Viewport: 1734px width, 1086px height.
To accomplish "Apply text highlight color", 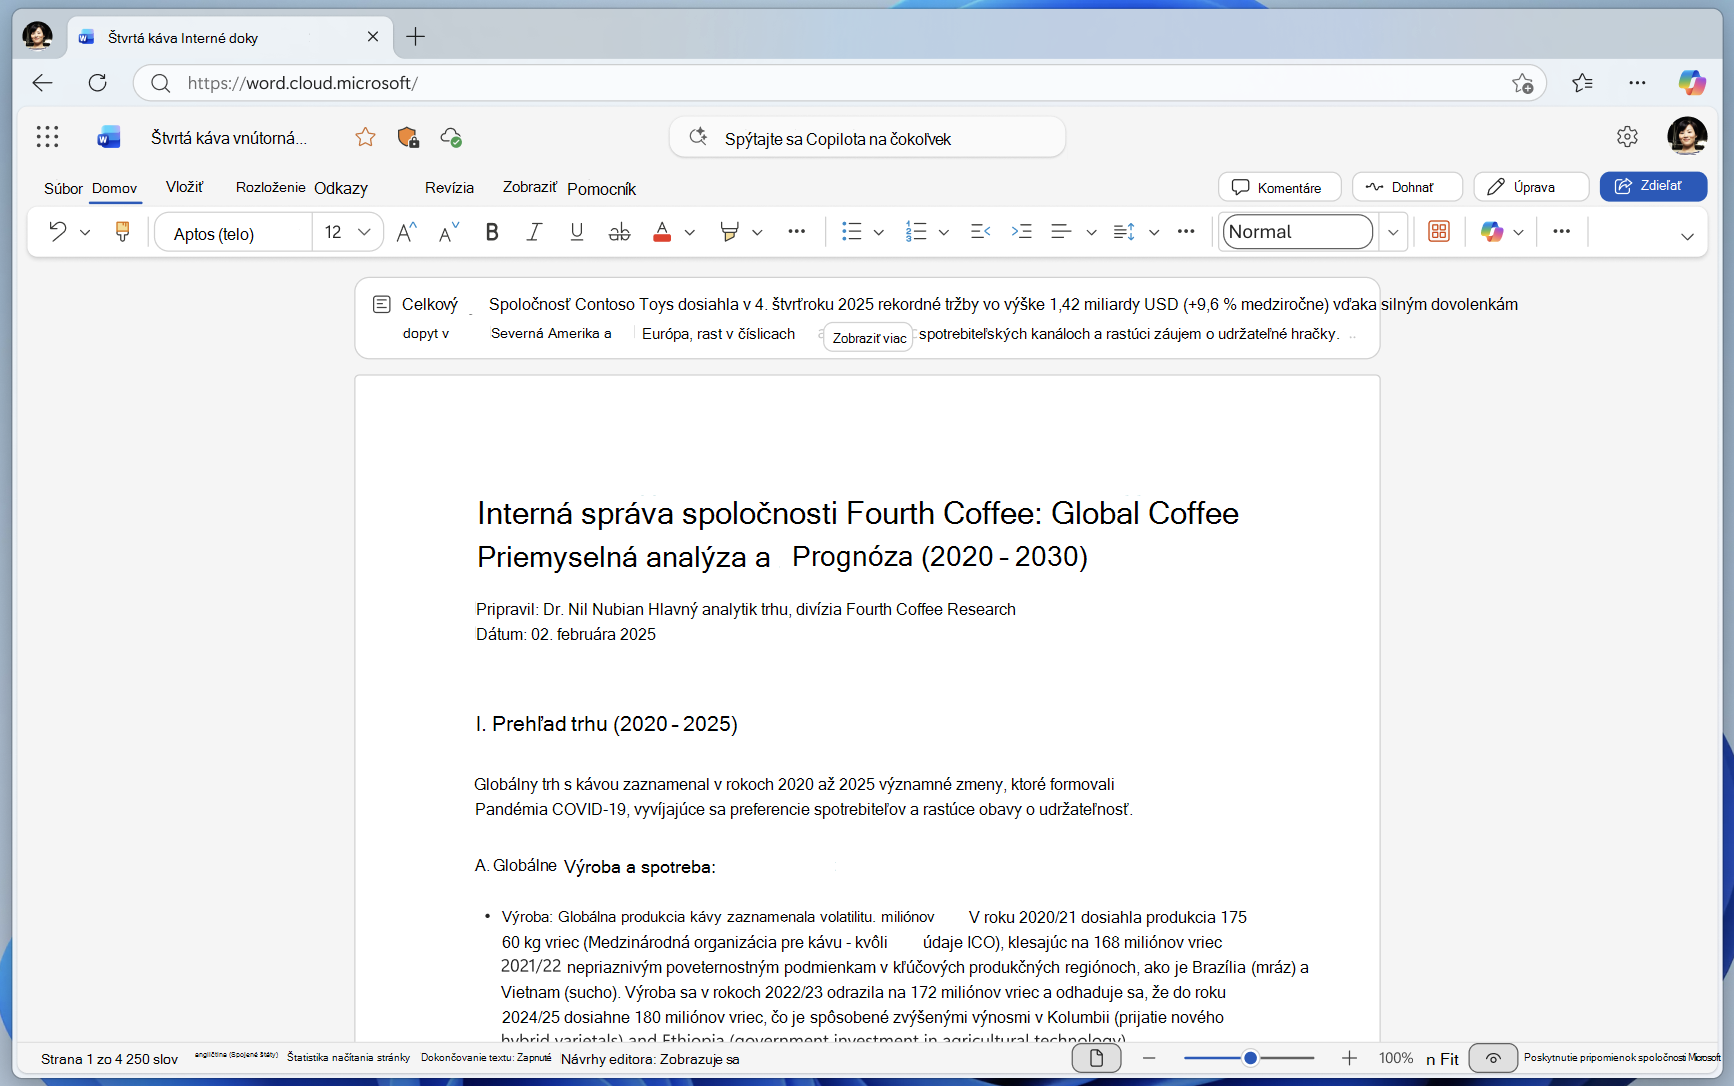I will click(729, 232).
